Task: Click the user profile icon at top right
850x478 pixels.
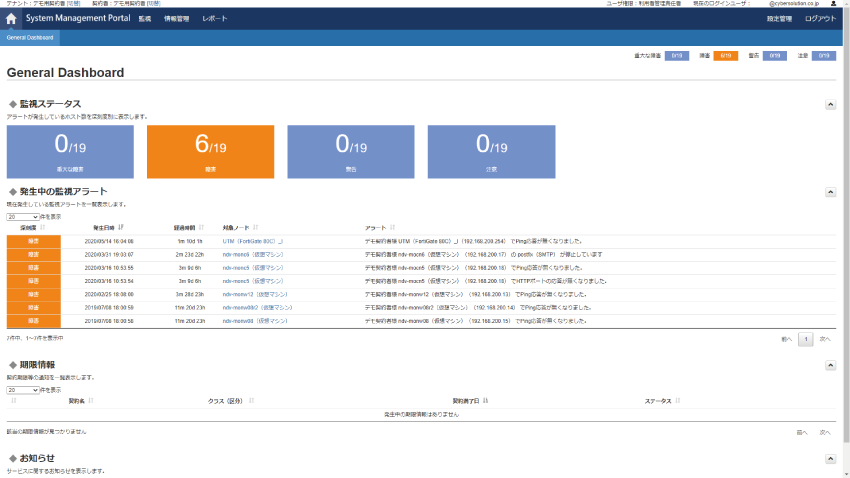Action: [833, 3]
